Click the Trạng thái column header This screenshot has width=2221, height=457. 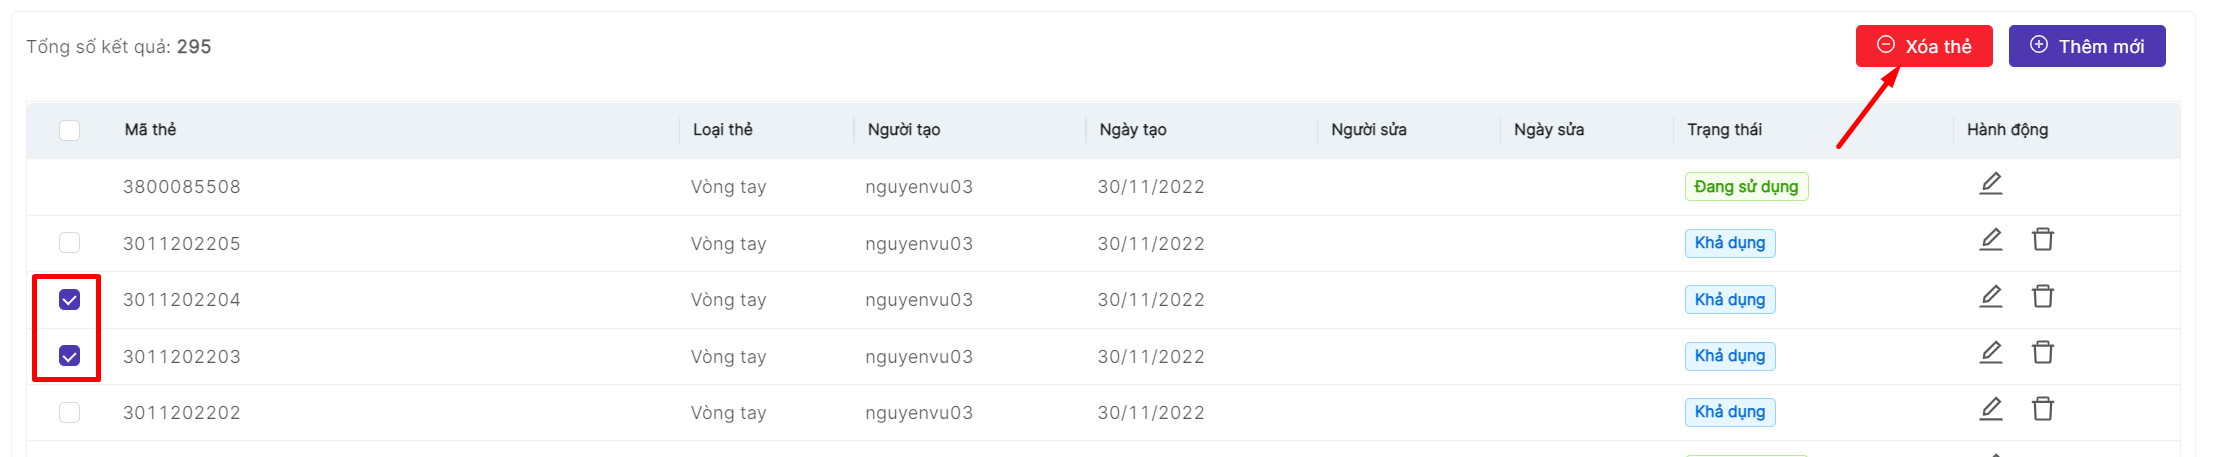pos(1724,130)
